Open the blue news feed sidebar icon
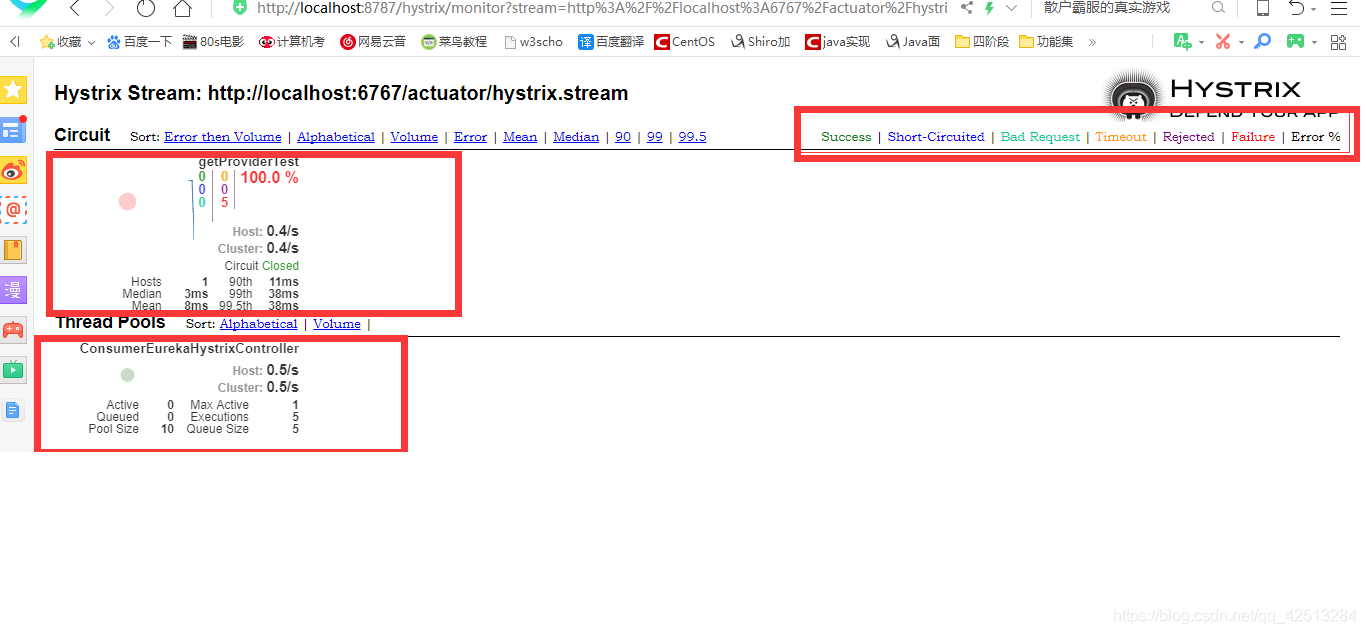Image resolution: width=1366 pixels, height=634 pixels. pyautogui.click(x=12, y=130)
